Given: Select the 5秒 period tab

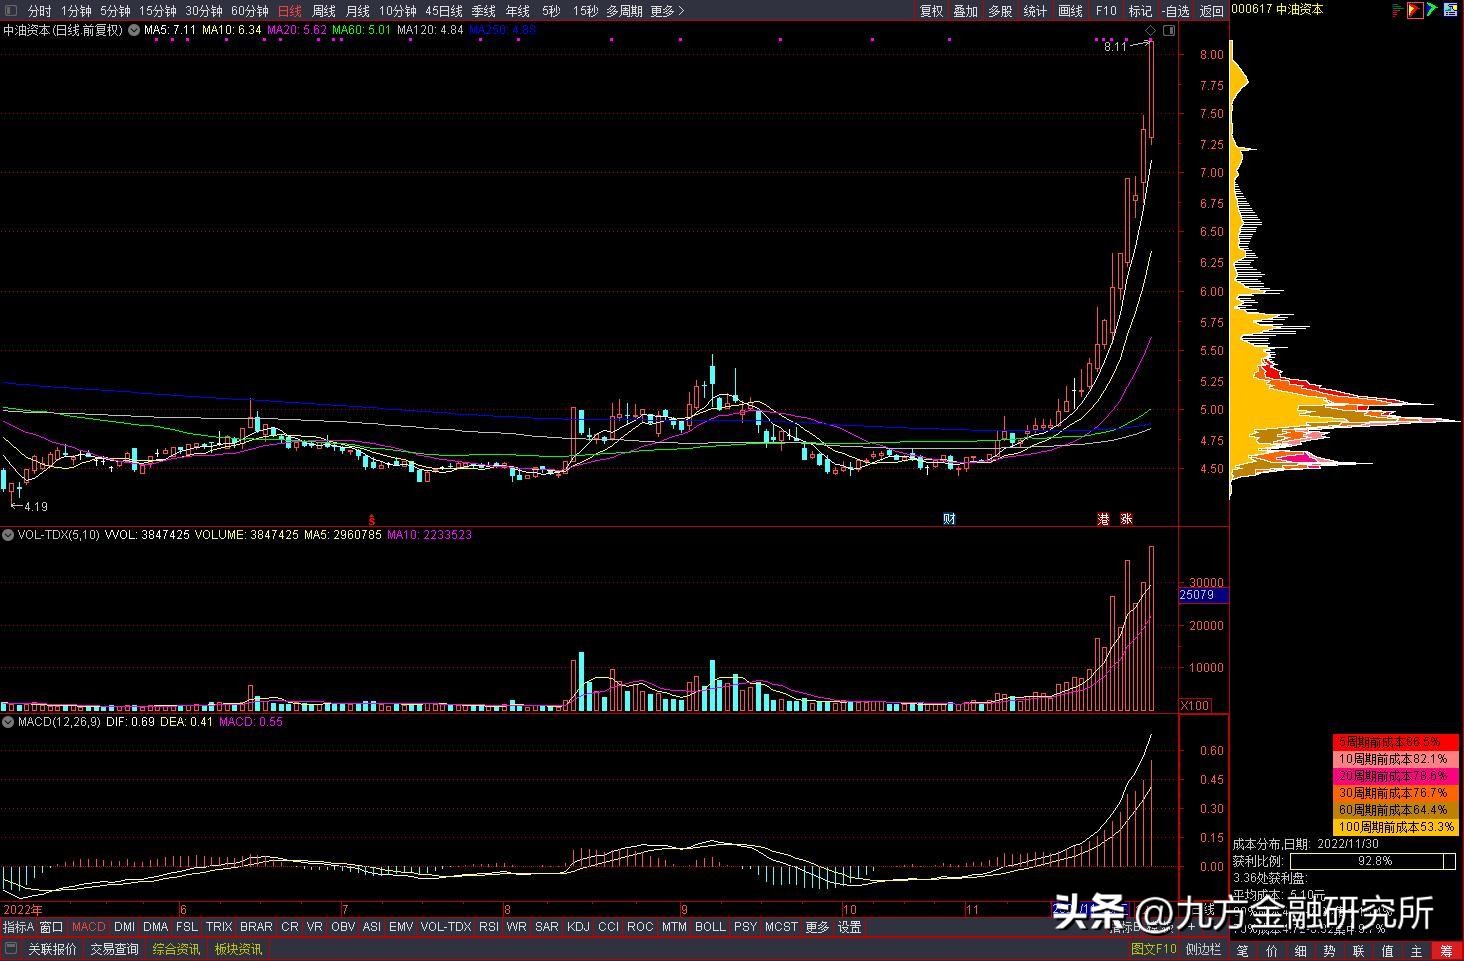Looking at the screenshot, I should click(551, 11).
